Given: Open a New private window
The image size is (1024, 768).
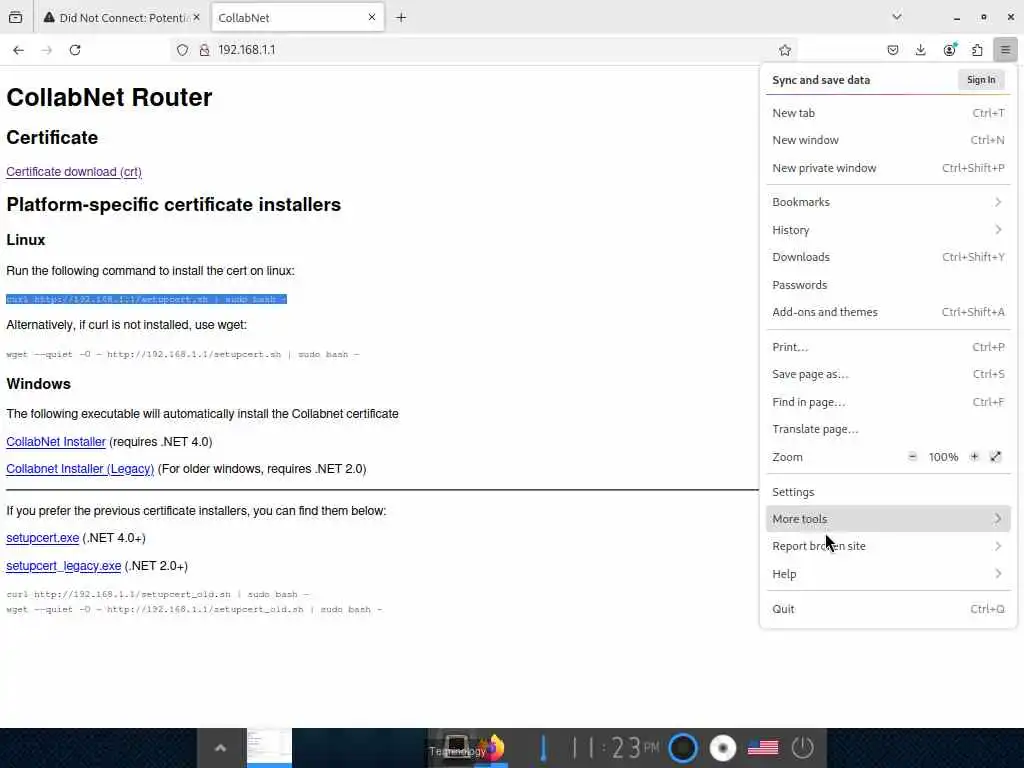Looking at the screenshot, I should point(888,168).
